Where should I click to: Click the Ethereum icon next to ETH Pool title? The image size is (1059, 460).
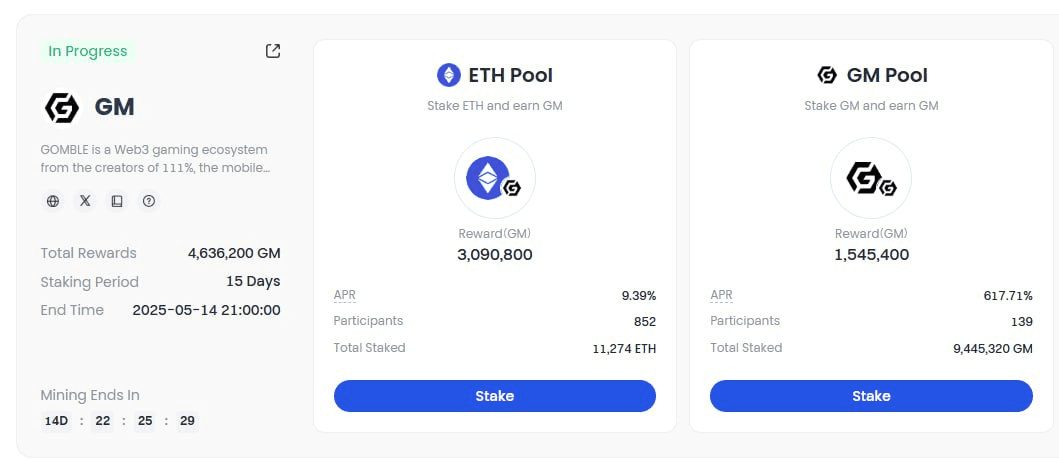[448, 75]
